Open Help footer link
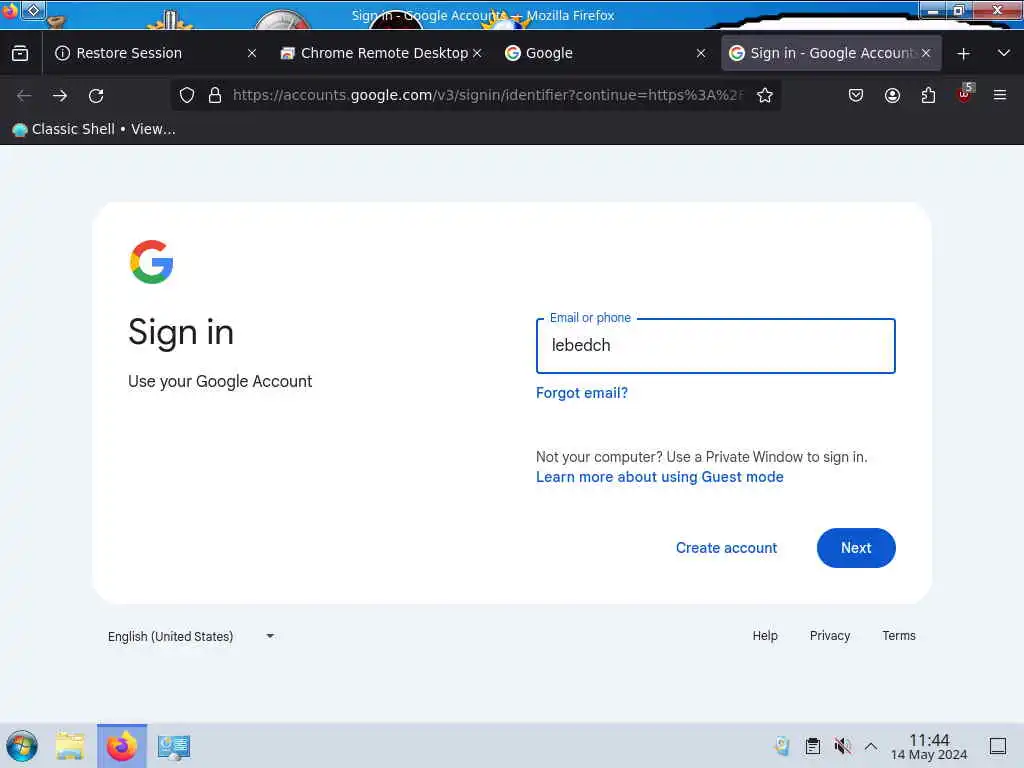 (765, 635)
